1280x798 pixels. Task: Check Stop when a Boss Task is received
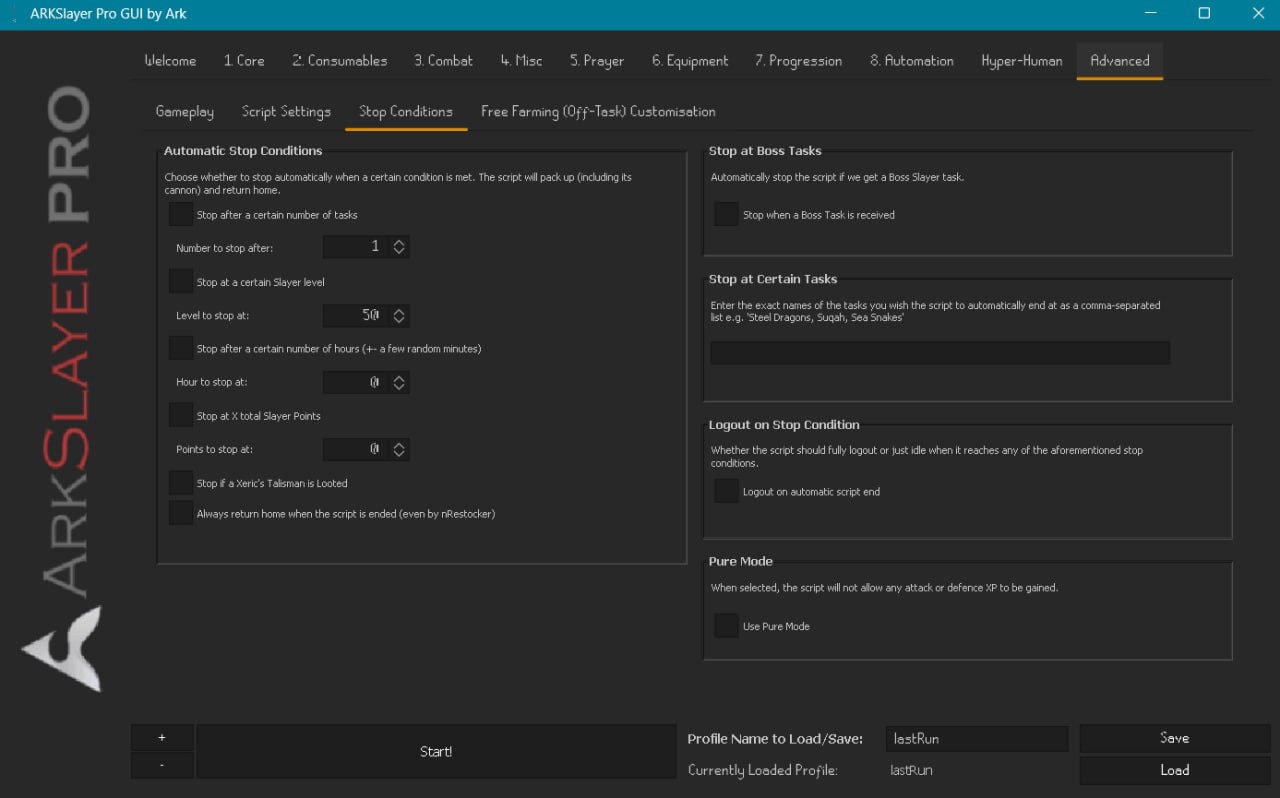pos(727,215)
